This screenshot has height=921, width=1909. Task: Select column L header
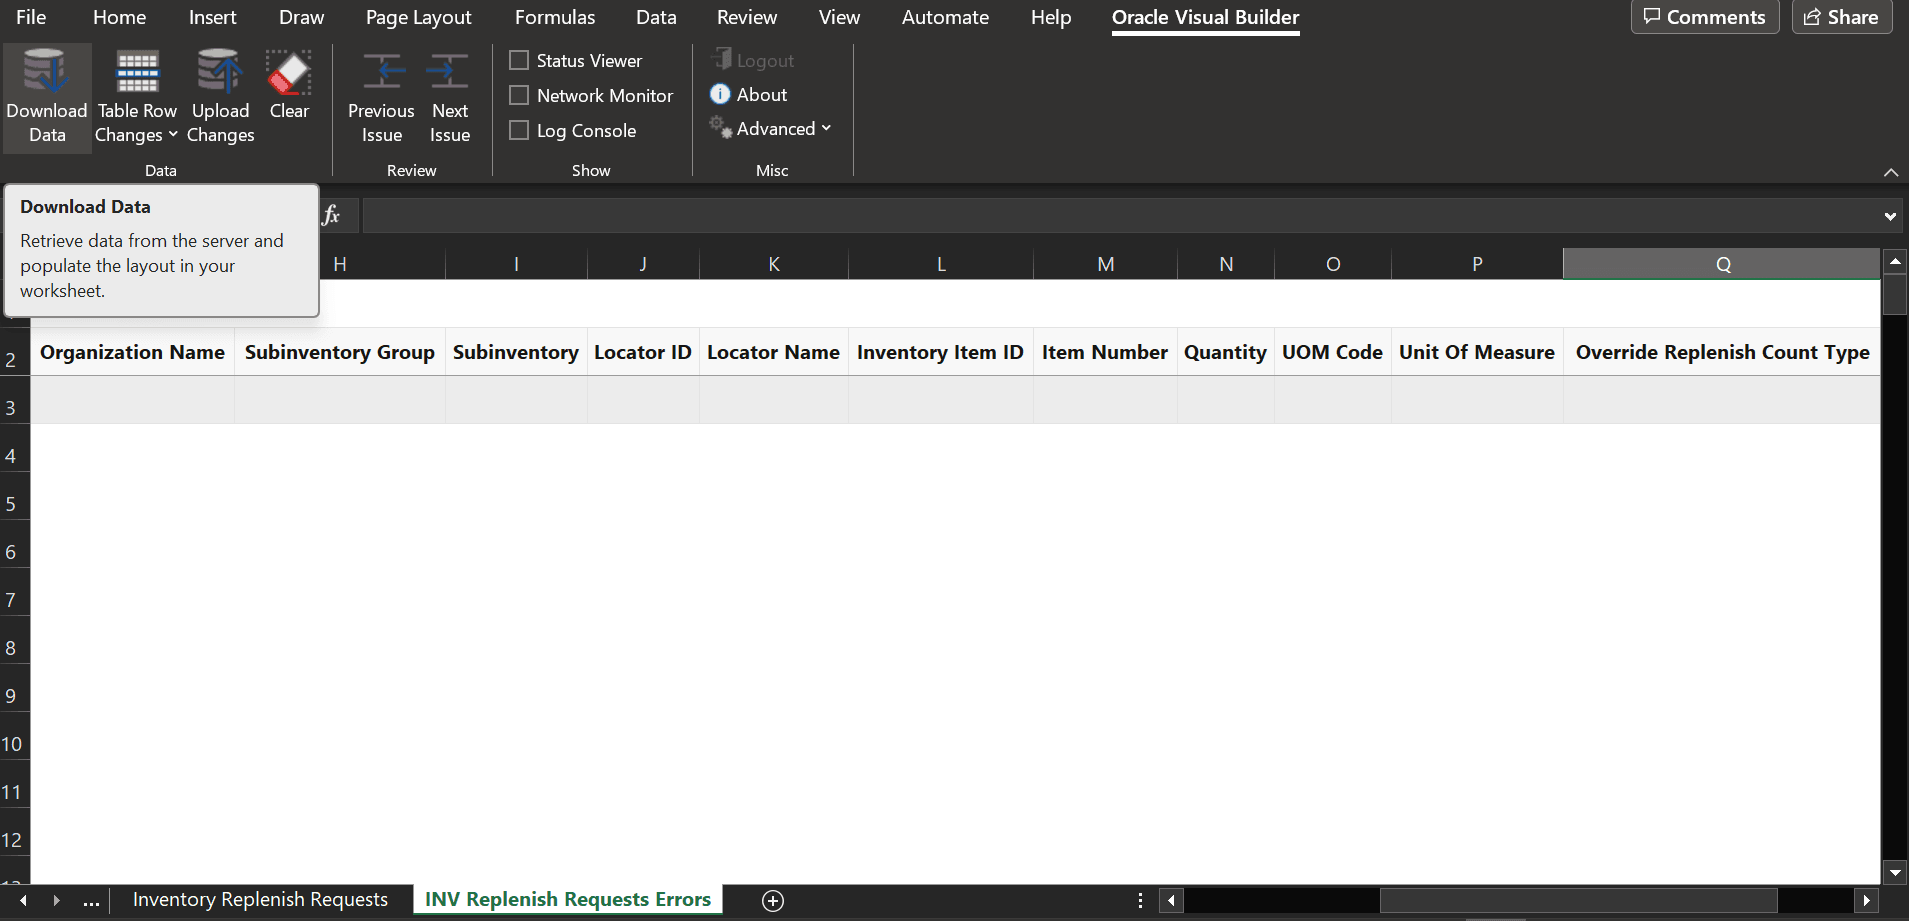[941, 264]
